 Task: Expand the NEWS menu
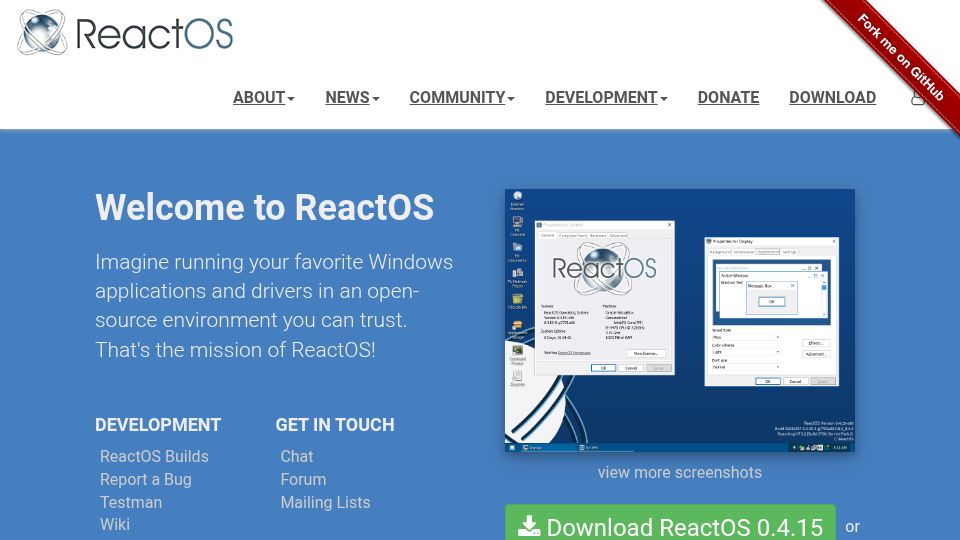(x=352, y=97)
